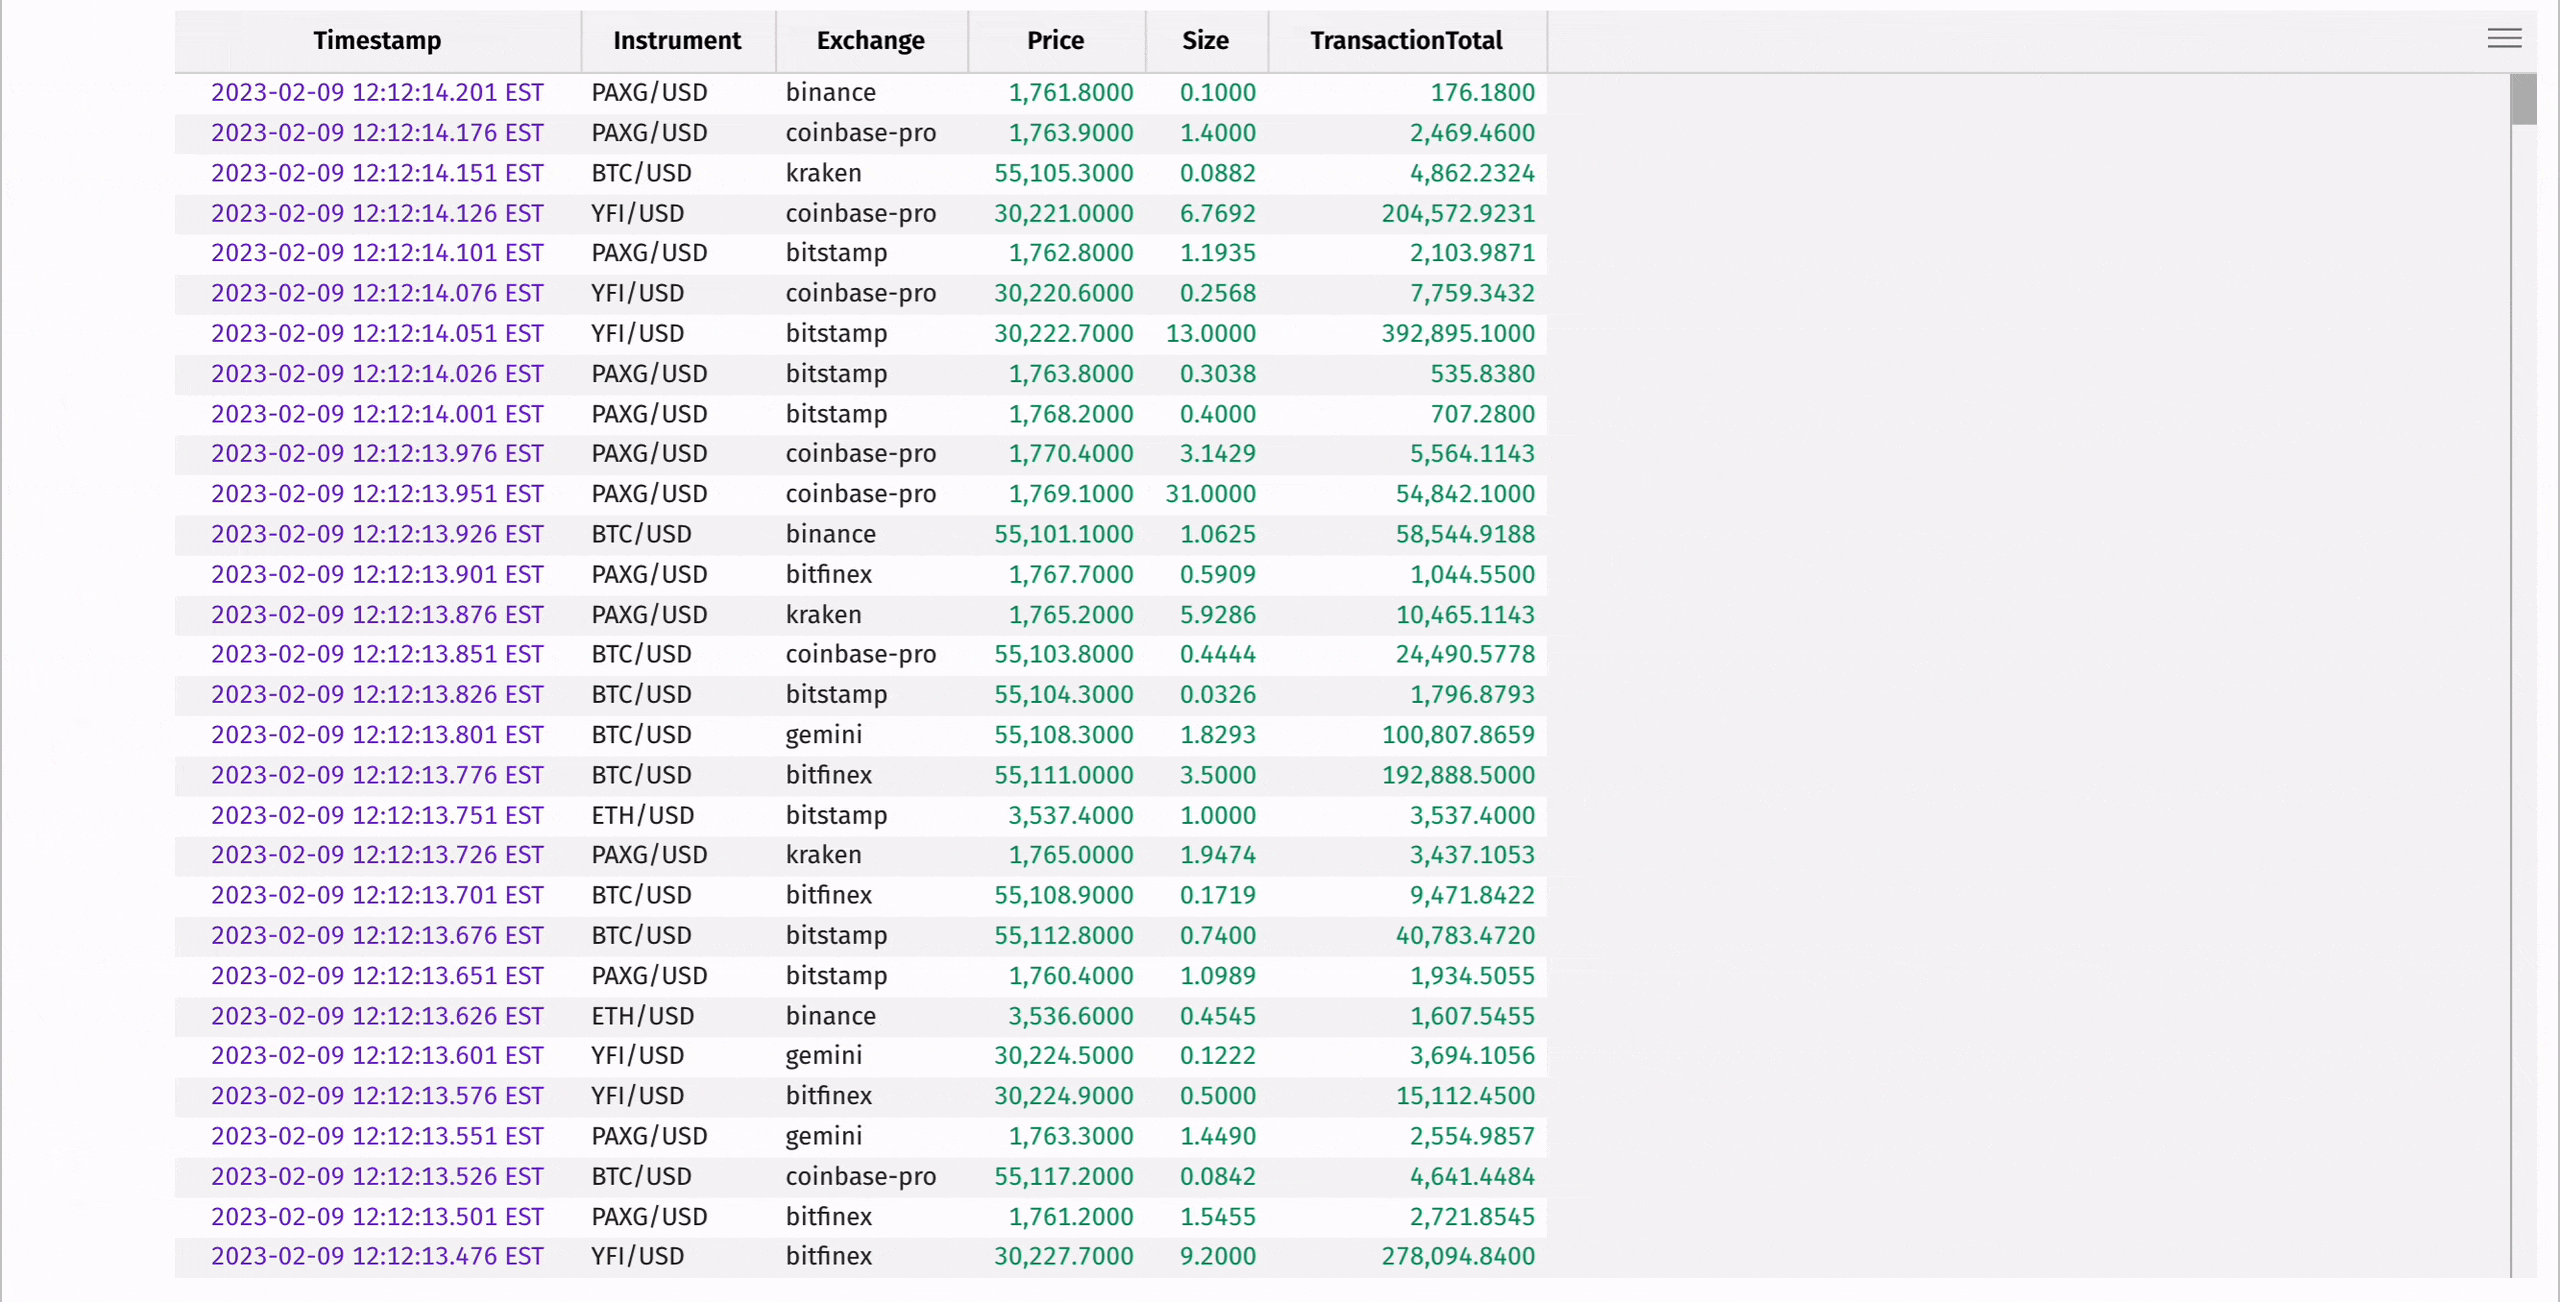This screenshot has width=2560, height=1302.
Task: Click the TransactionTotal column header
Action: (x=1406, y=41)
